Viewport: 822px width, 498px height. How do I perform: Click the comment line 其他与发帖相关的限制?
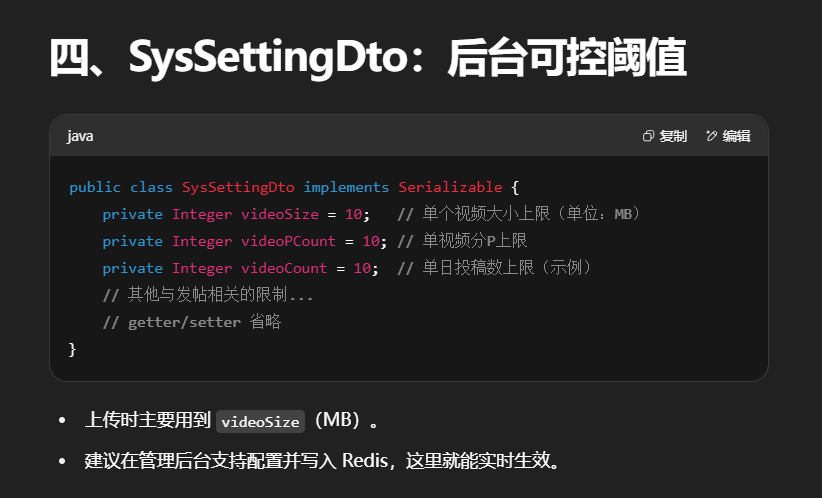pos(208,295)
